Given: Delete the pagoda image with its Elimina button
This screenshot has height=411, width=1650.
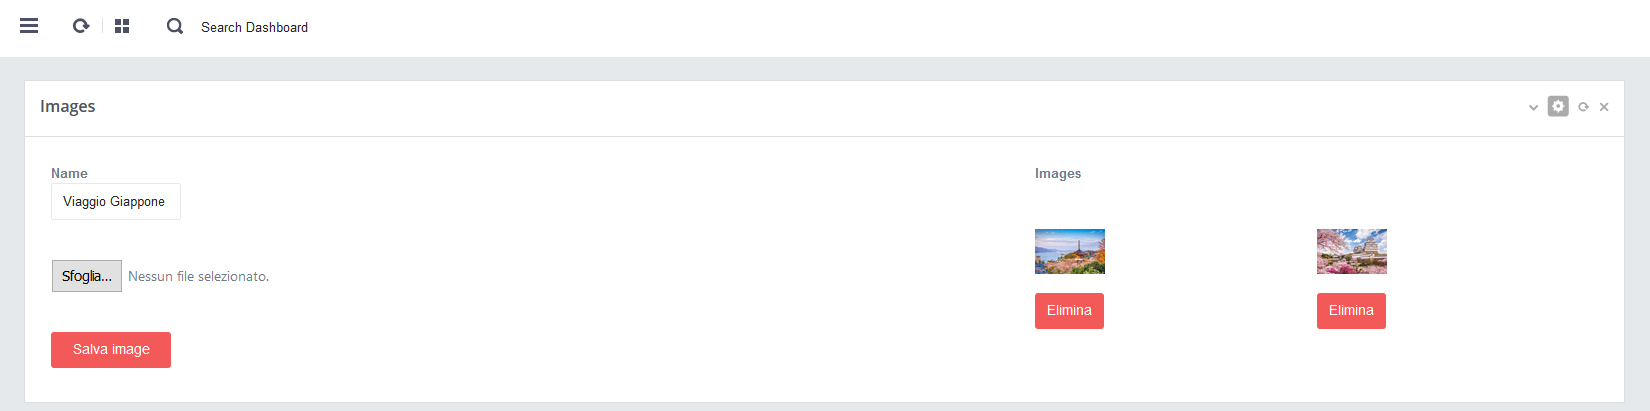Looking at the screenshot, I should 1069,311.
